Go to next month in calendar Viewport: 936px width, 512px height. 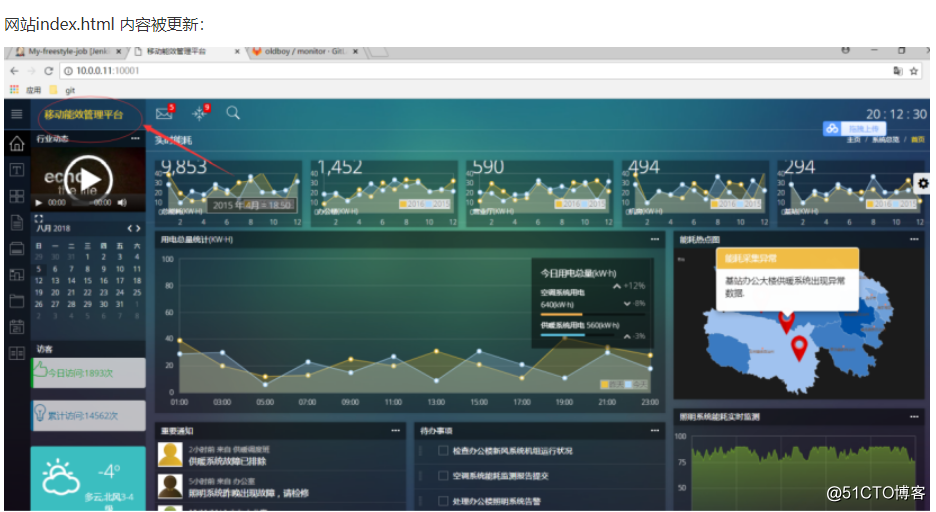coord(138,229)
